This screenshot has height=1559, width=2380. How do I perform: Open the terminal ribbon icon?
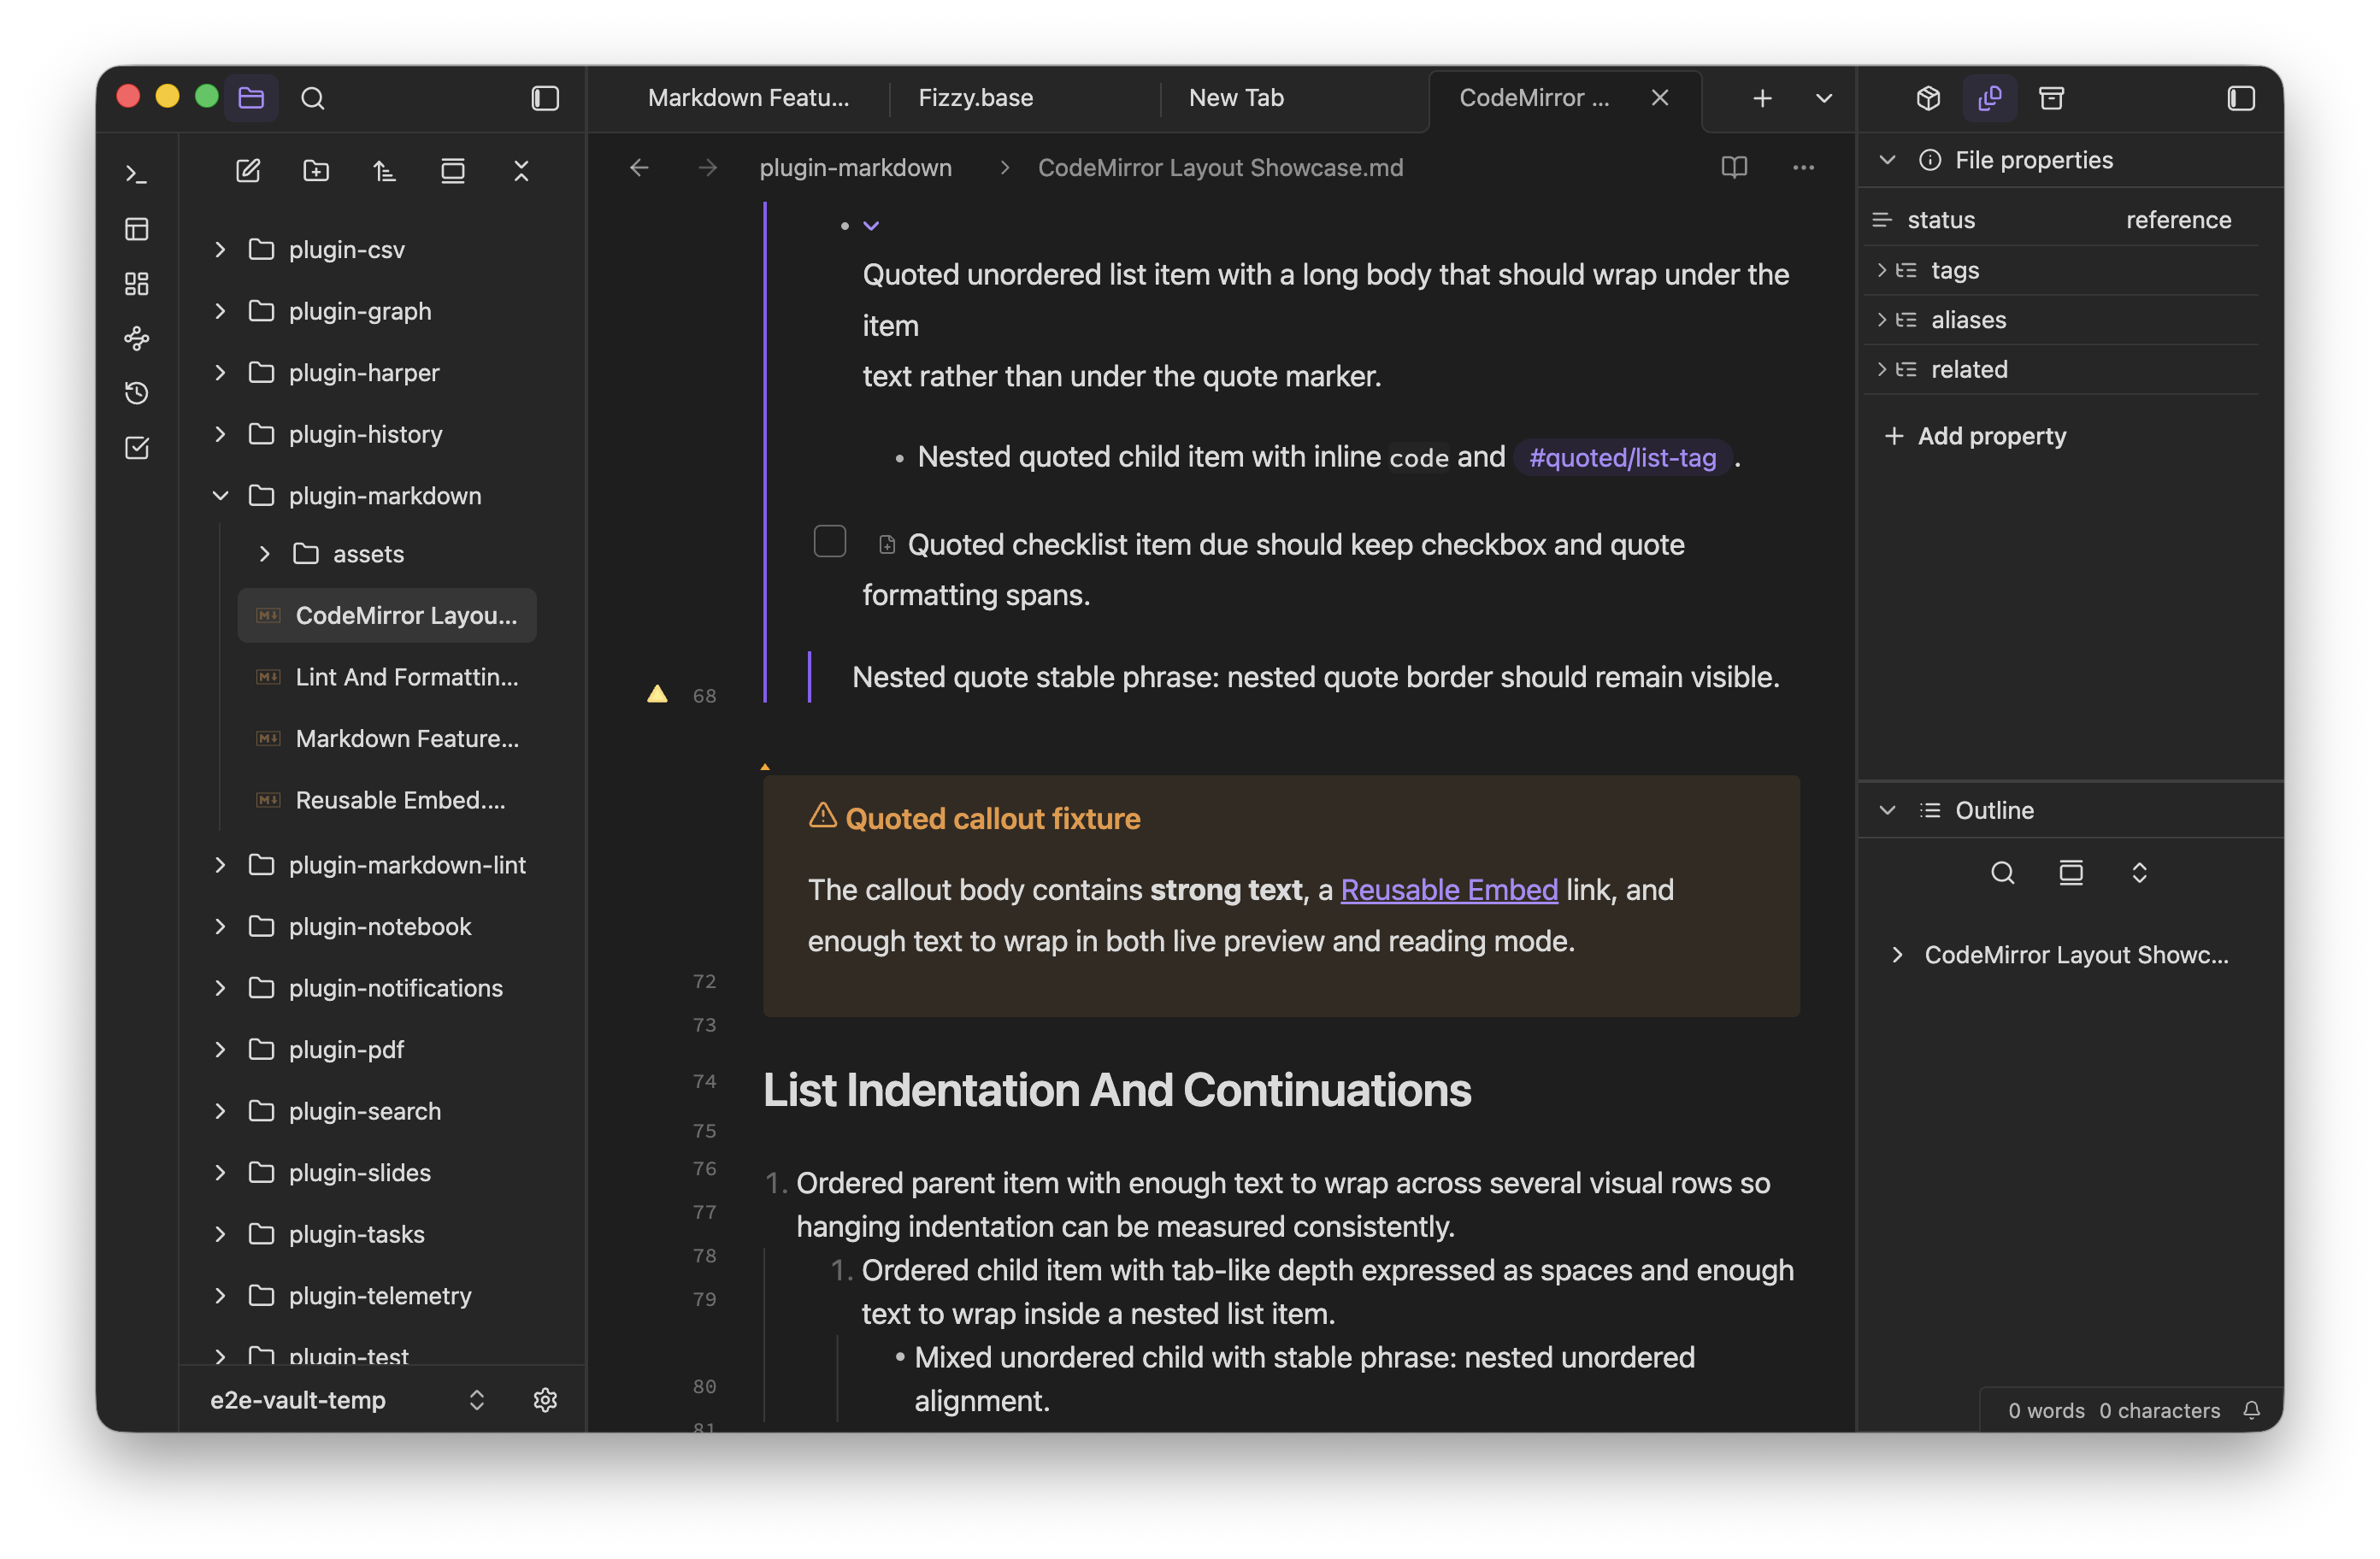[137, 175]
